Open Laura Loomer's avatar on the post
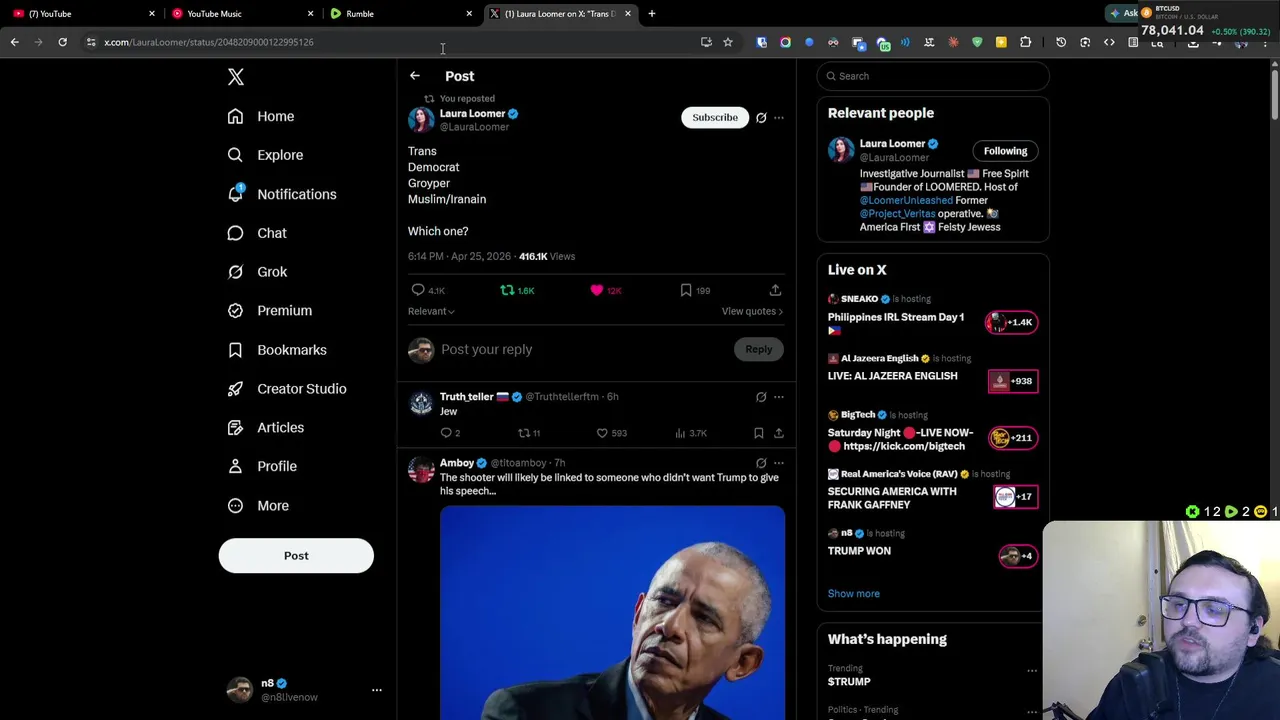This screenshot has height=720, width=1280. pyautogui.click(x=421, y=119)
